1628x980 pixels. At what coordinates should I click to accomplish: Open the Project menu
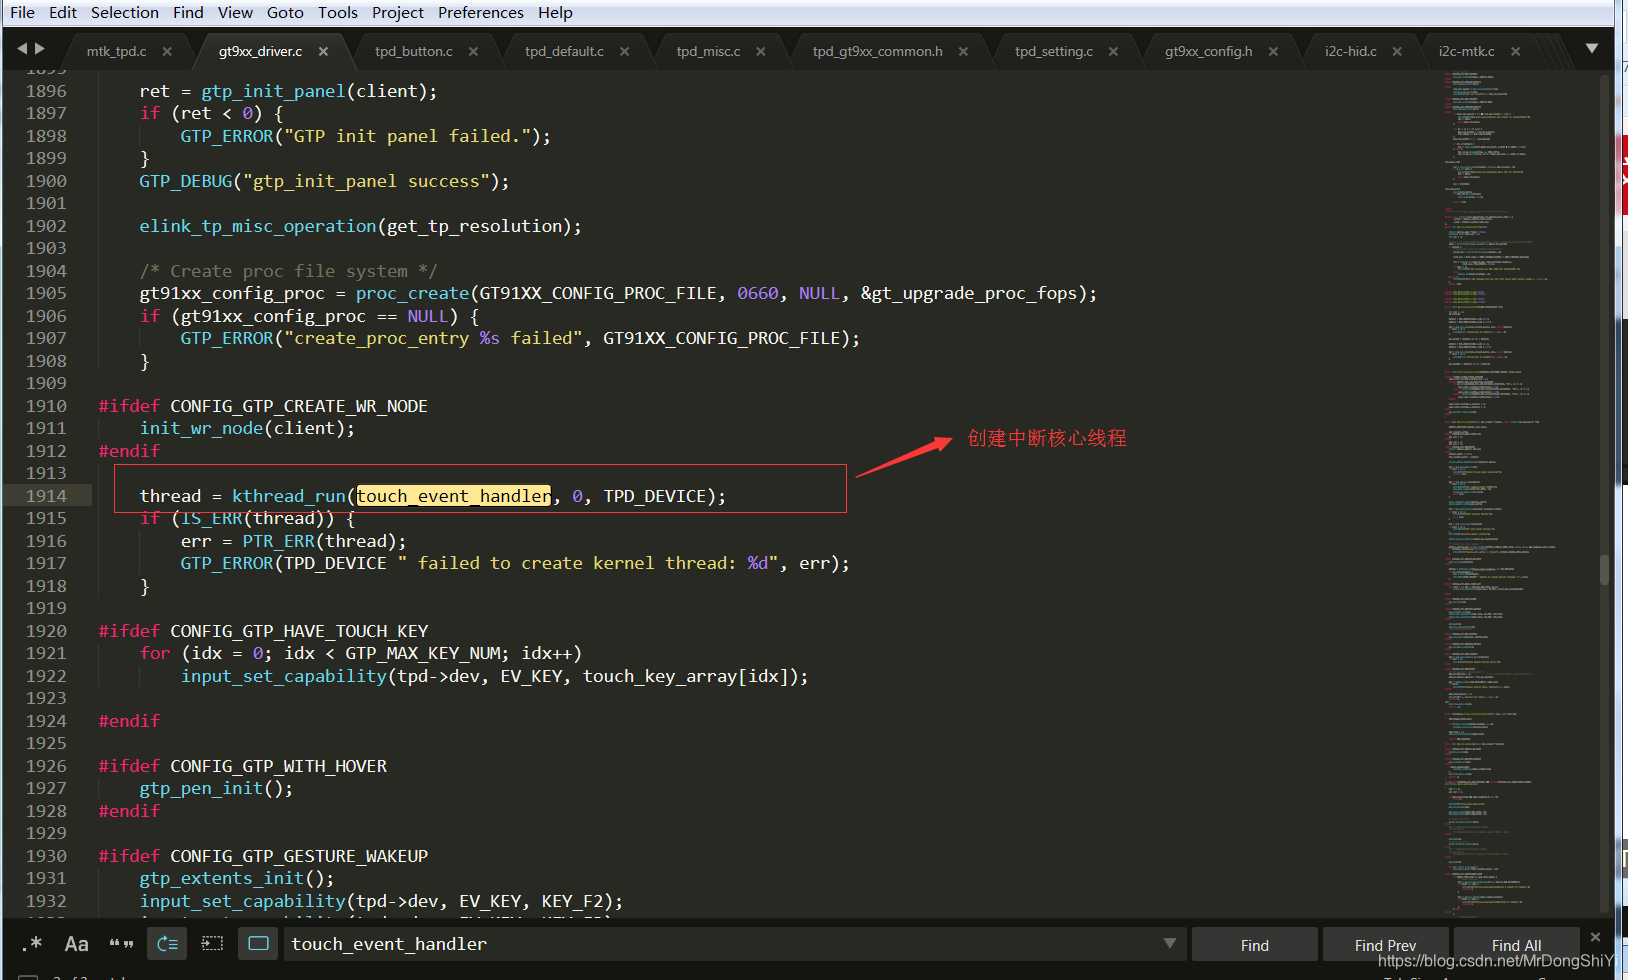click(x=398, y=12)
